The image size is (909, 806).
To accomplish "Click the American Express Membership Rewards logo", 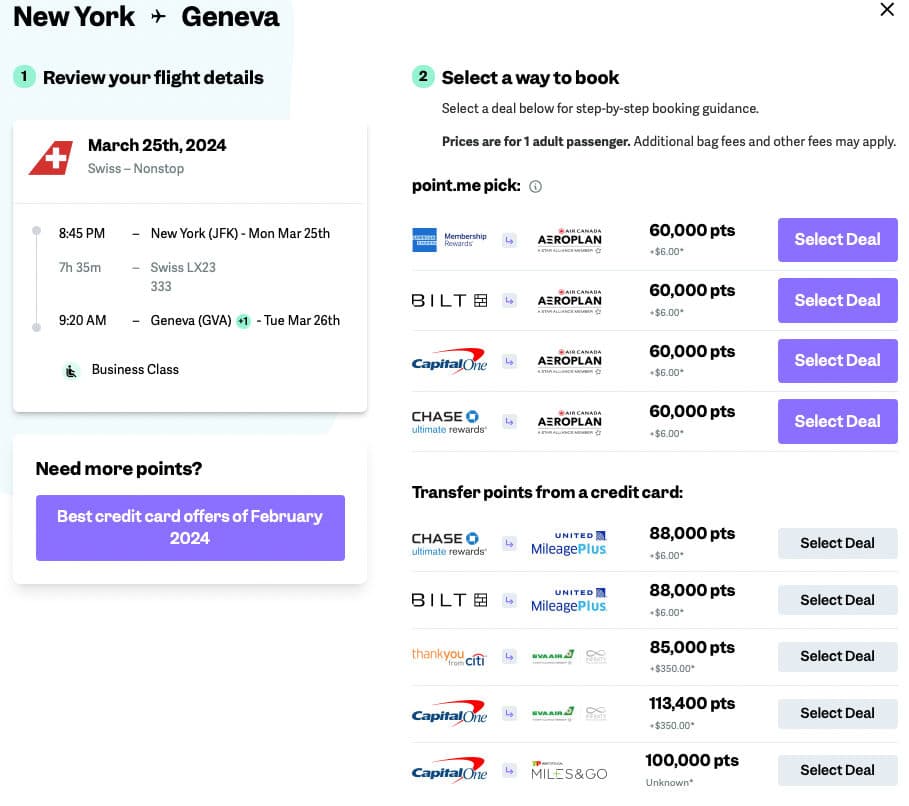I will pyautogui.click(x=450, y=240).
